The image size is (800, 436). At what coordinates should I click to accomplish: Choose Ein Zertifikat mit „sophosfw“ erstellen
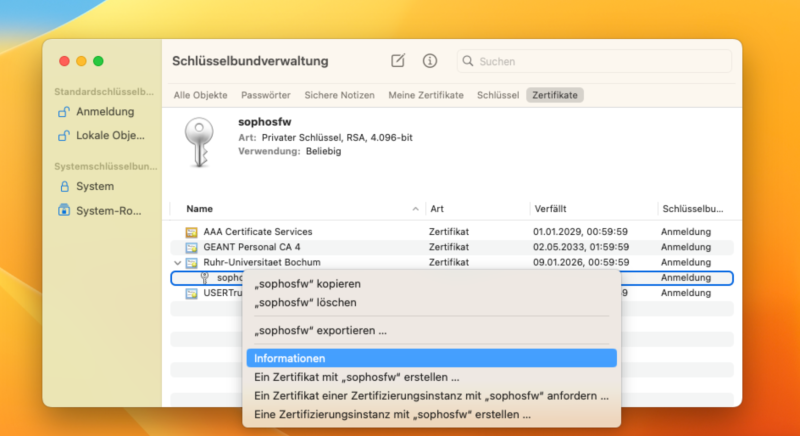[x=432, y=377]
